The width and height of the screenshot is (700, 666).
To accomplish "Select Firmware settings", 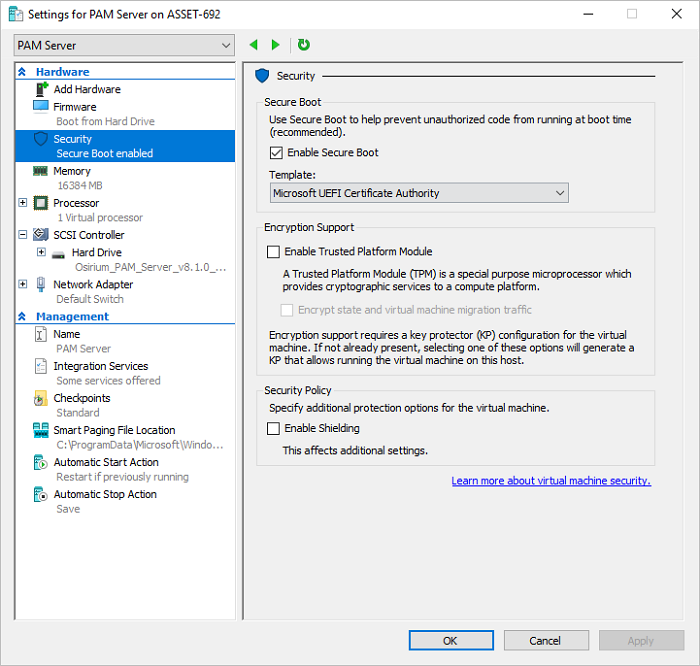I will click(75, 107).
